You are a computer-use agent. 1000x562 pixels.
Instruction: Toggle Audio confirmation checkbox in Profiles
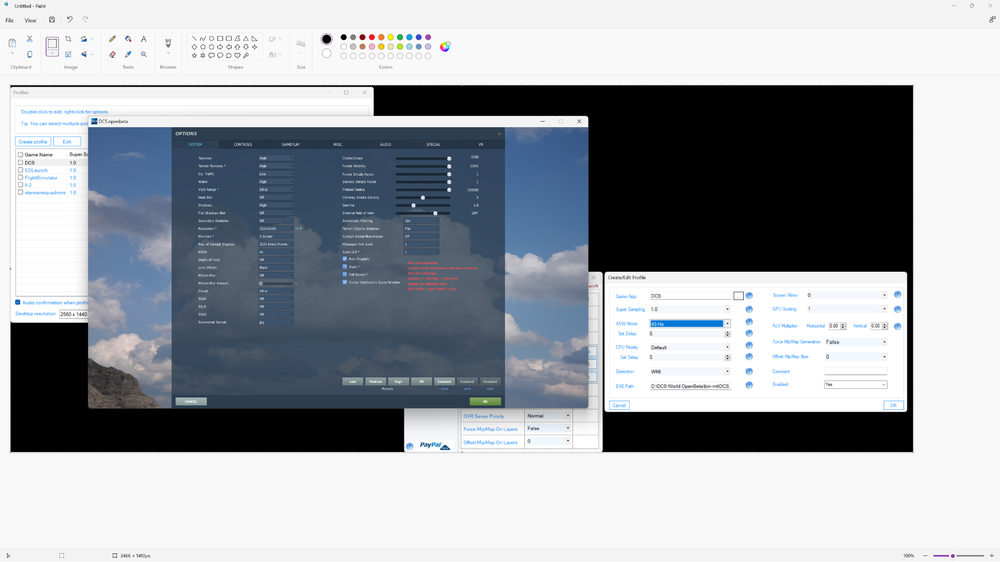(18, 302)
